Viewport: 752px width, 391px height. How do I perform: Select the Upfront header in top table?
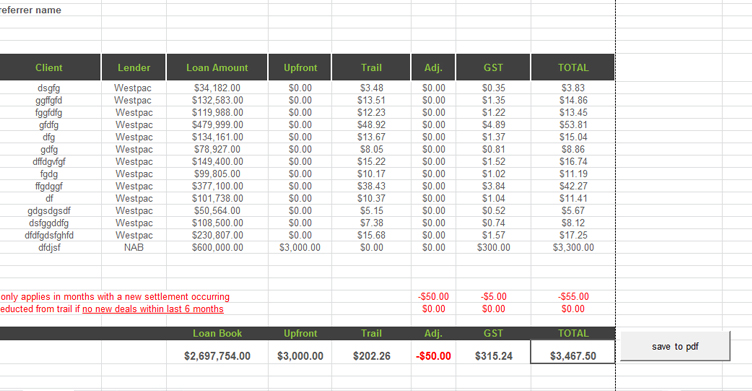pos(300,68)
